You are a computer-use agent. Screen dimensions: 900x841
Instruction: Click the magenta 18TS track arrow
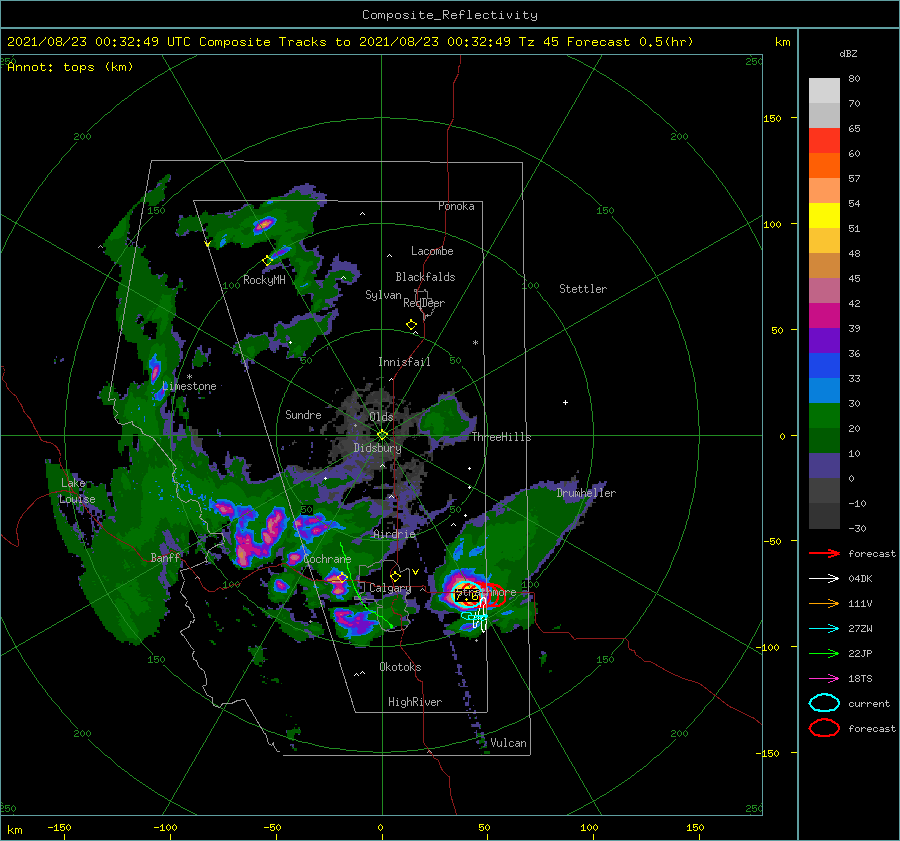tap(824, 679)
